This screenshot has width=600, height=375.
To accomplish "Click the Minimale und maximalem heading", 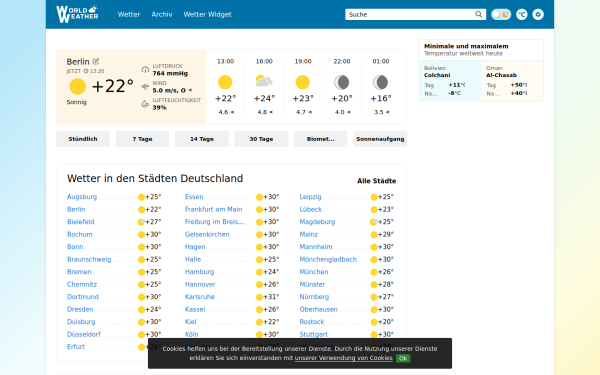I will (x=466, y=46).
